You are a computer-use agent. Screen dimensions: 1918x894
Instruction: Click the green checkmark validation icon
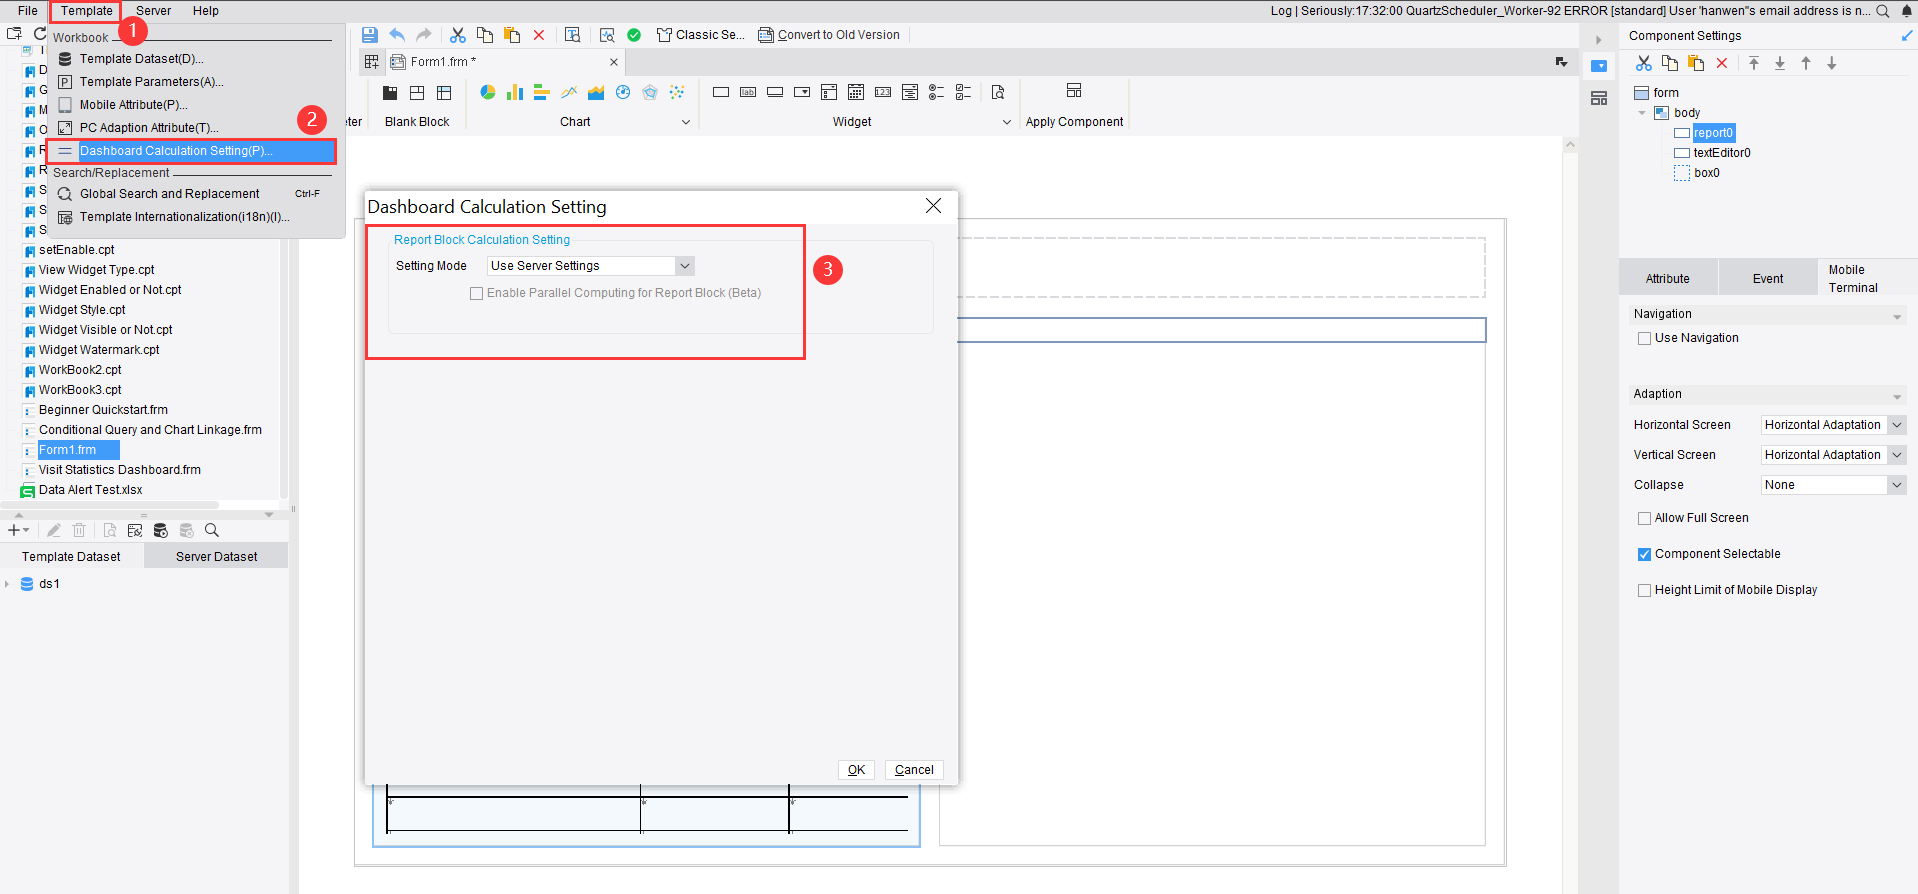(x=634, y=35)
